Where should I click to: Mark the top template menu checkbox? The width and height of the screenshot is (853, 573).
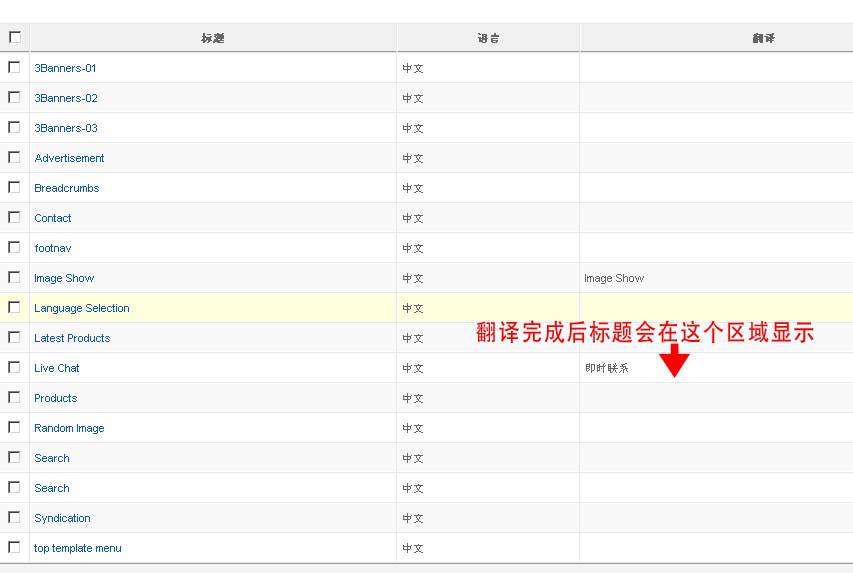[14, 547]
